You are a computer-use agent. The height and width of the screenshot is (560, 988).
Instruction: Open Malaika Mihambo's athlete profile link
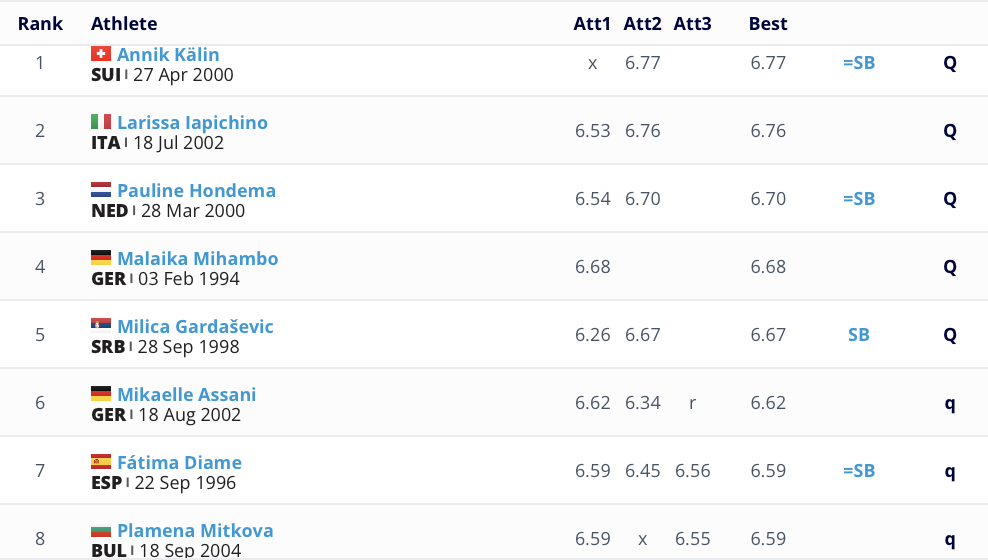click(197, 259)
